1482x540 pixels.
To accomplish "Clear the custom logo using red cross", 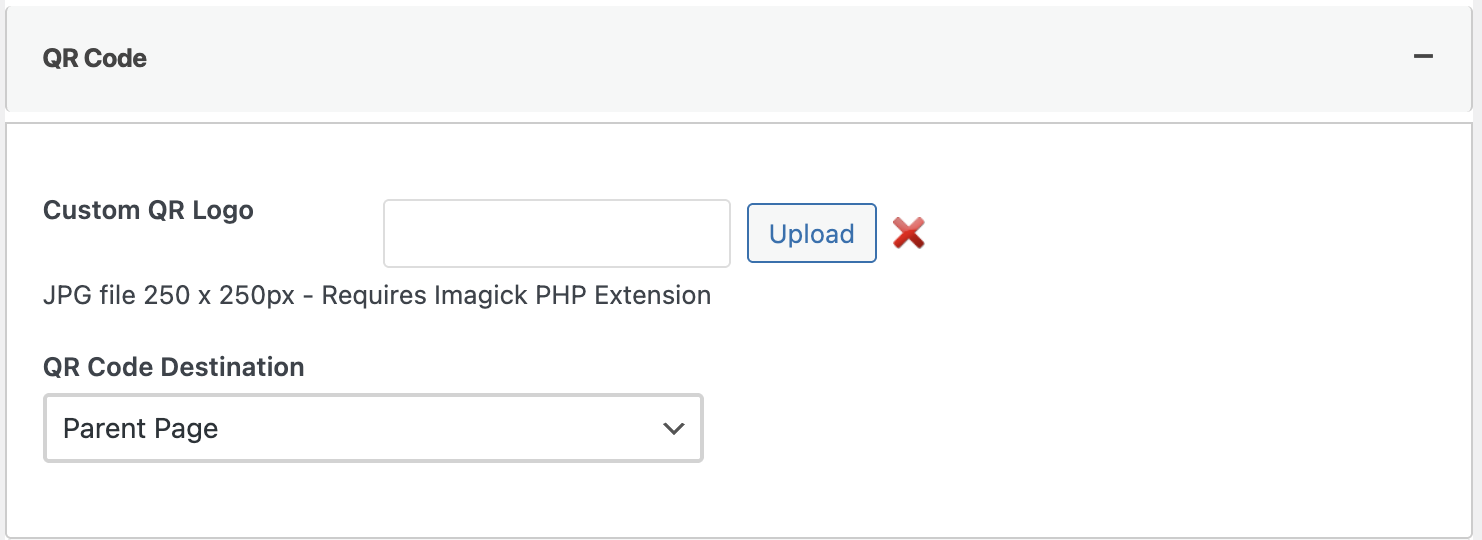I will (x=908, y=234).
